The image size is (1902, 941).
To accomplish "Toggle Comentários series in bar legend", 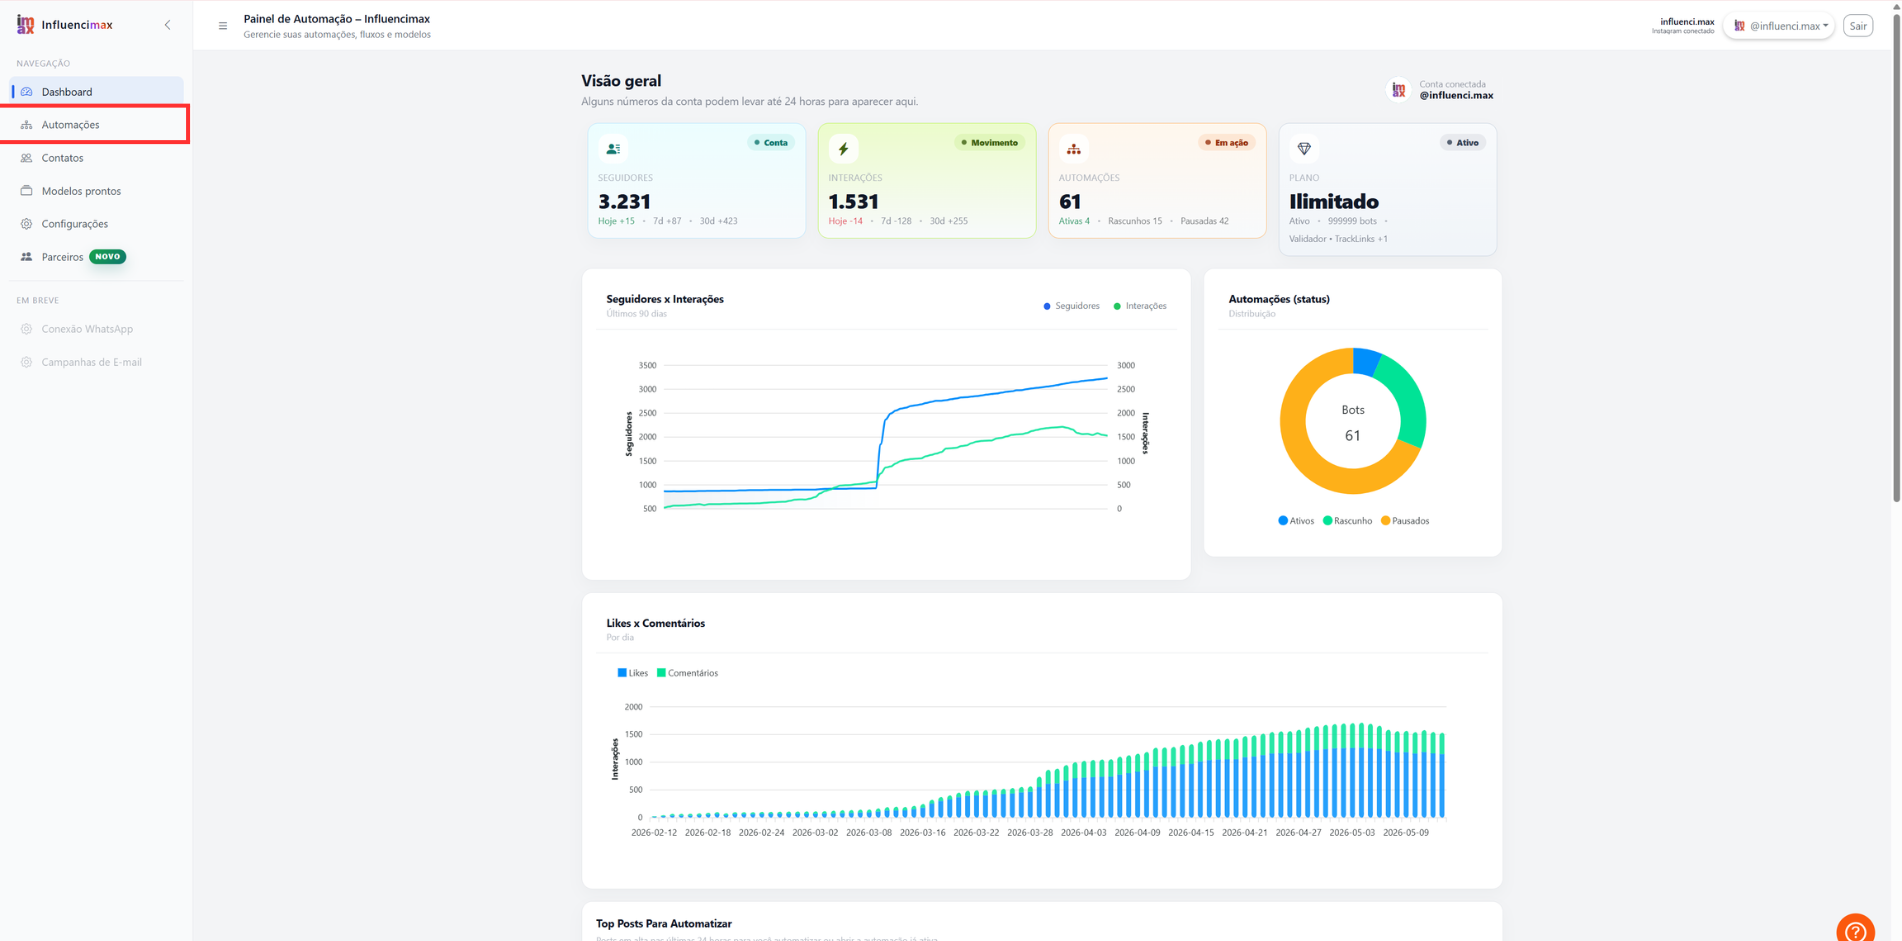I will click(x=688, y=673).
